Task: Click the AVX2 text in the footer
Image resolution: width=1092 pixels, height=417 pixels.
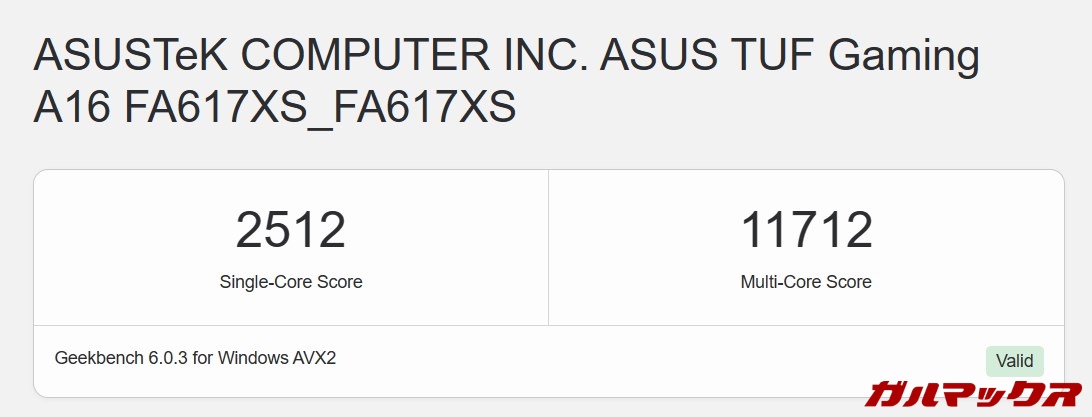Action: [315, 358]
